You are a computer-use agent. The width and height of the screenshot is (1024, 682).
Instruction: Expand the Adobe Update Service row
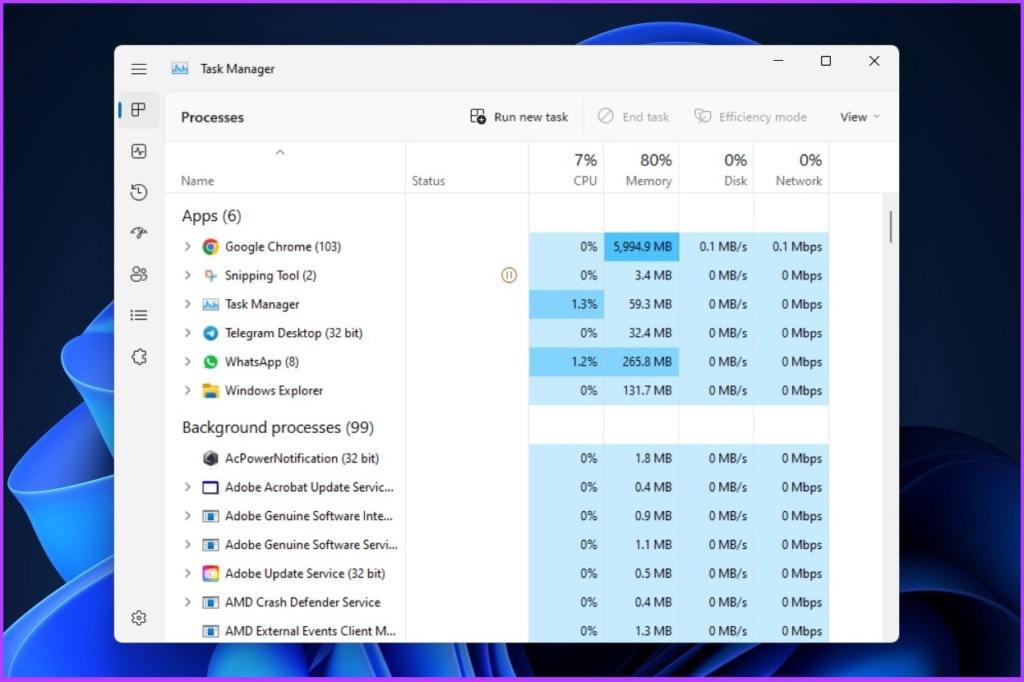click(x=187, y=573)
